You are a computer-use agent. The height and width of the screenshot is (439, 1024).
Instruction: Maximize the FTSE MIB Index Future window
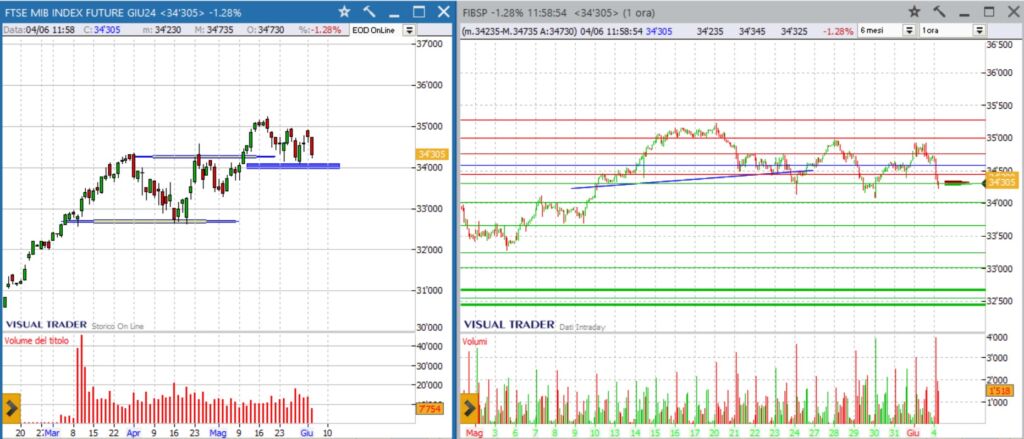(x=419, y=12)
